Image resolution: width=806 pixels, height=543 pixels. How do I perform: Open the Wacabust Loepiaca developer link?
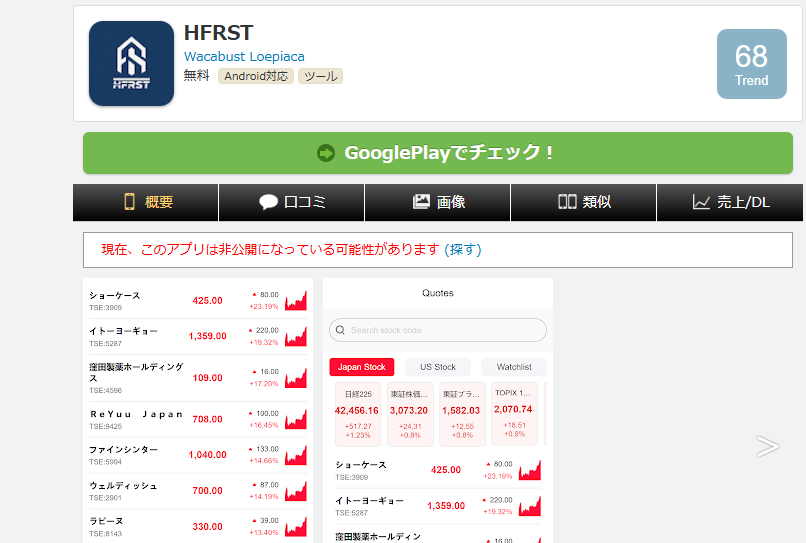(x=244, y=57)
